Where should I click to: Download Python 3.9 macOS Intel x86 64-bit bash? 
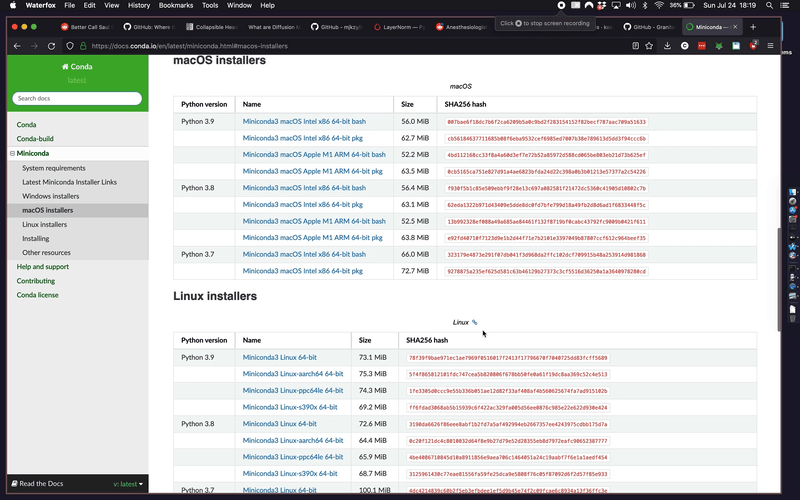click(x=304, y=121)
